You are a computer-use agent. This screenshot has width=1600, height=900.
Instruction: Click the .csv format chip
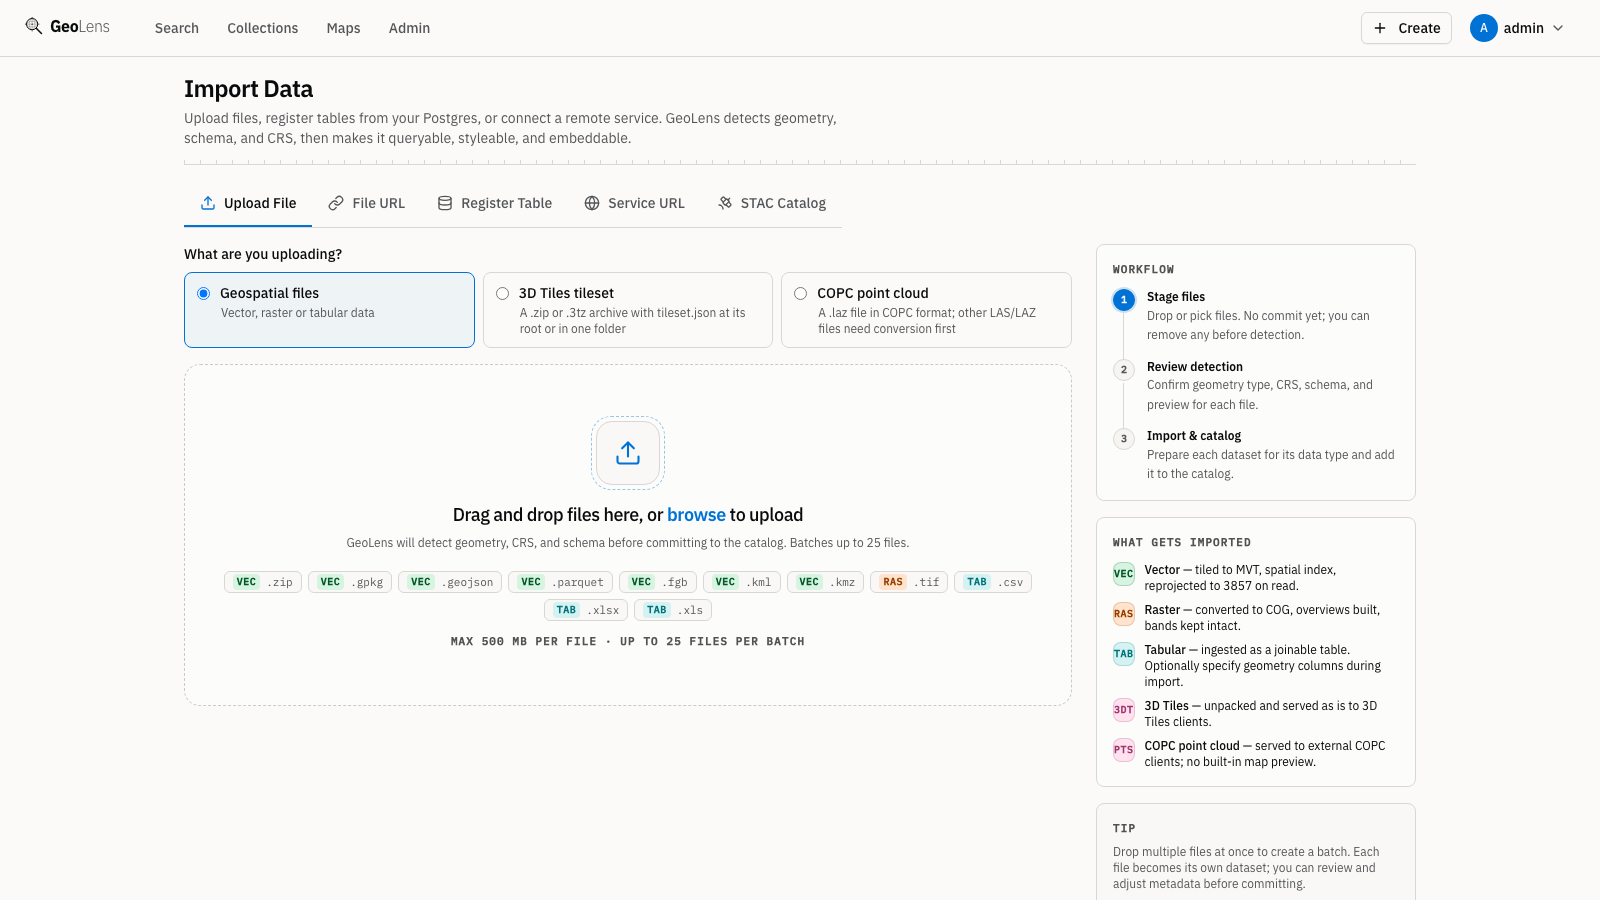pos(994,582)
